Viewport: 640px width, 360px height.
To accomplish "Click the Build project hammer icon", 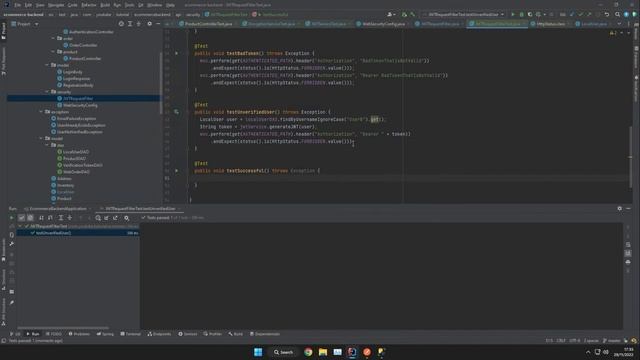I will tap(413, 14).
